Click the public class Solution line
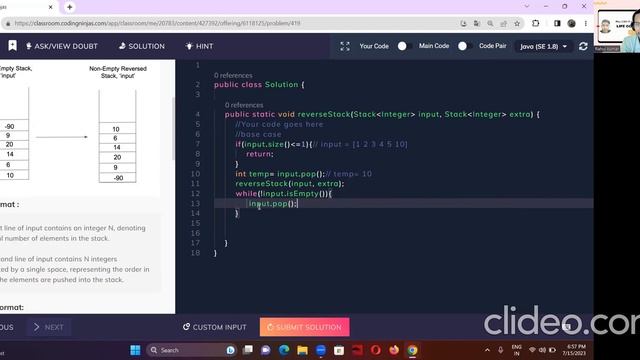Screen dimensions: 640x360 [x=259, y=84]
